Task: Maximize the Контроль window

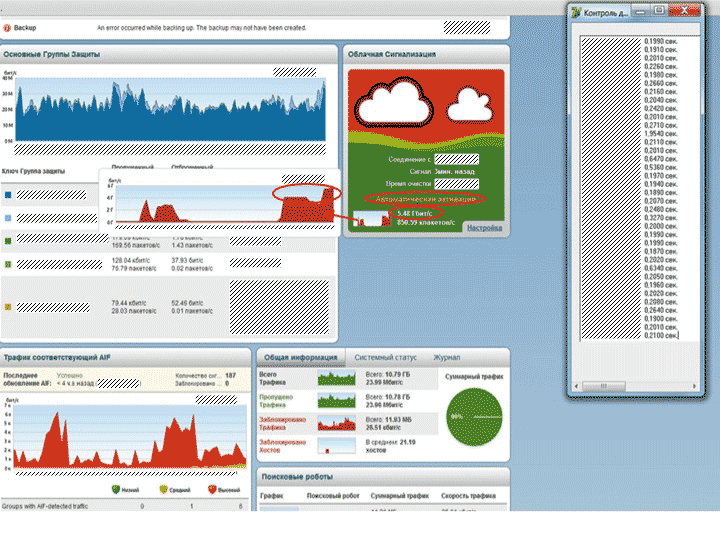Action: (658, 11)
